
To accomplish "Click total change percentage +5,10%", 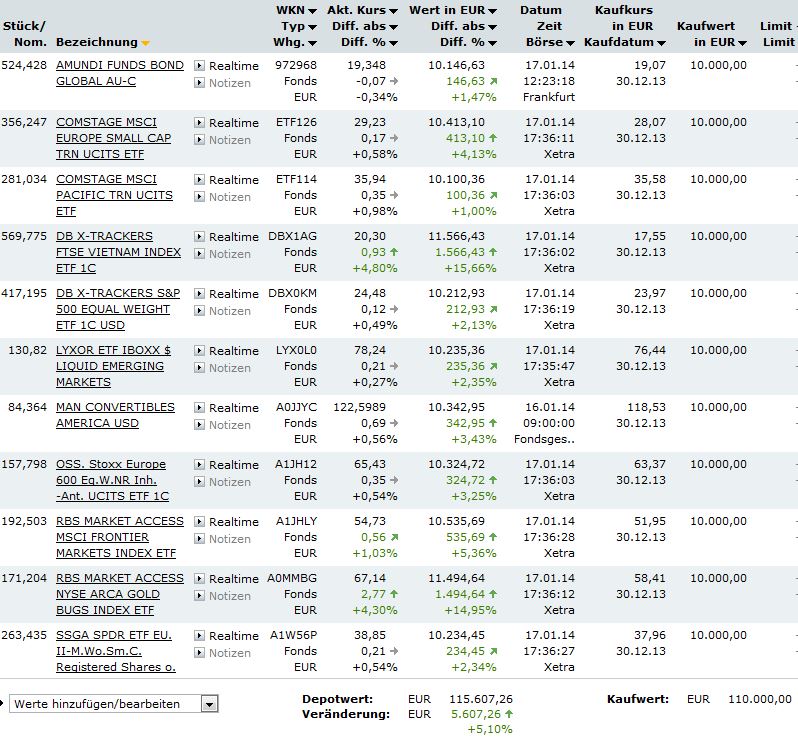I will 490,729.
